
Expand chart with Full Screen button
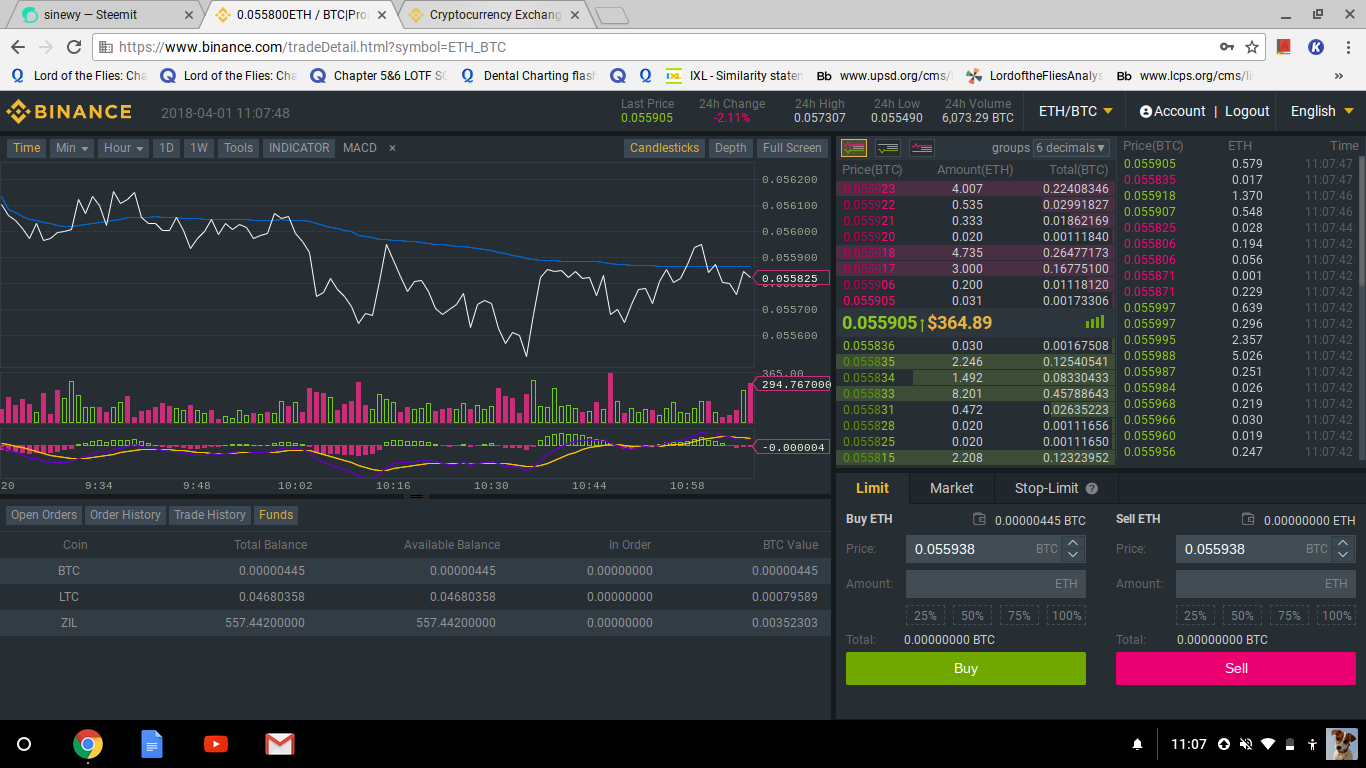pos(792,148)
